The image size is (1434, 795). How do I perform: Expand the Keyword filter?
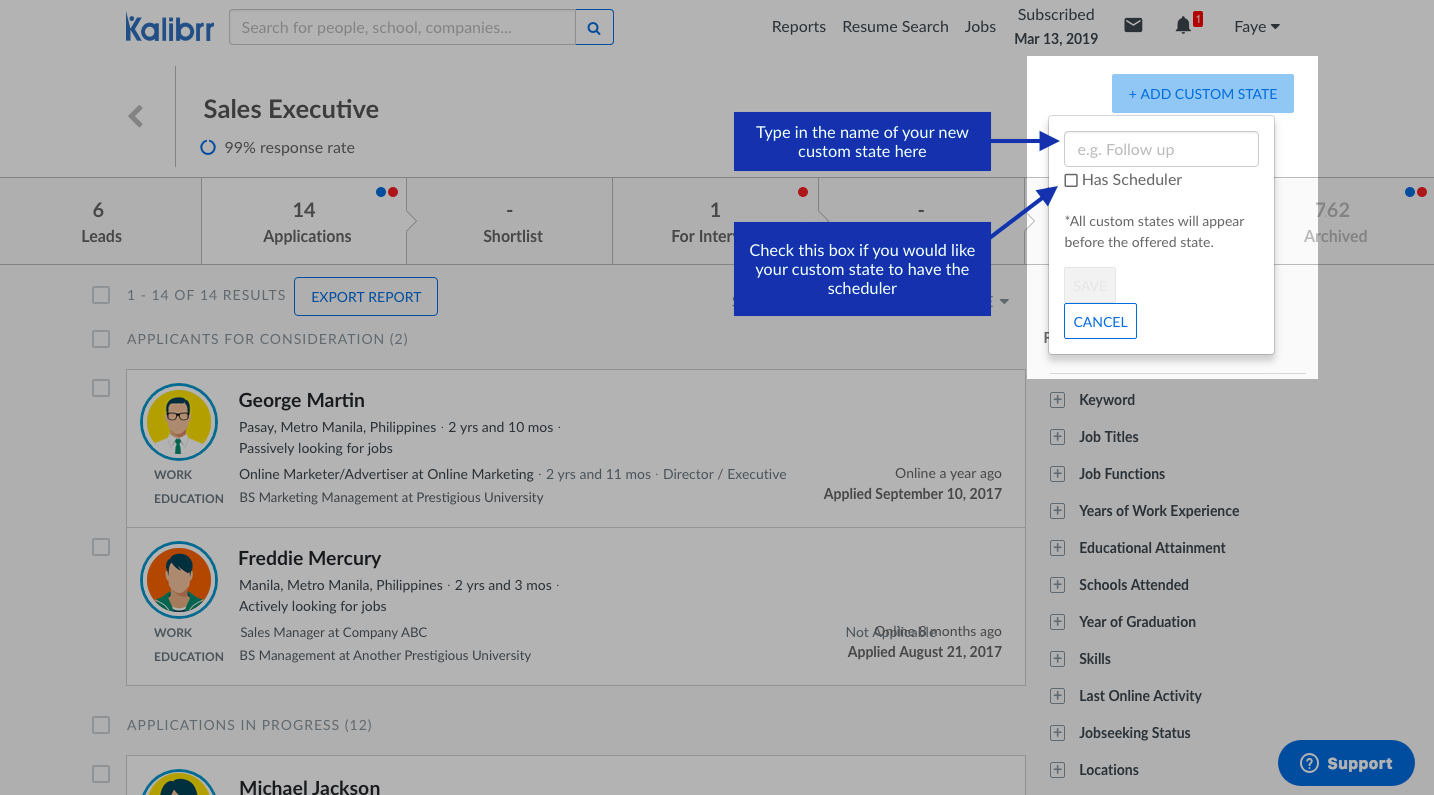[x=1057, y=400]
